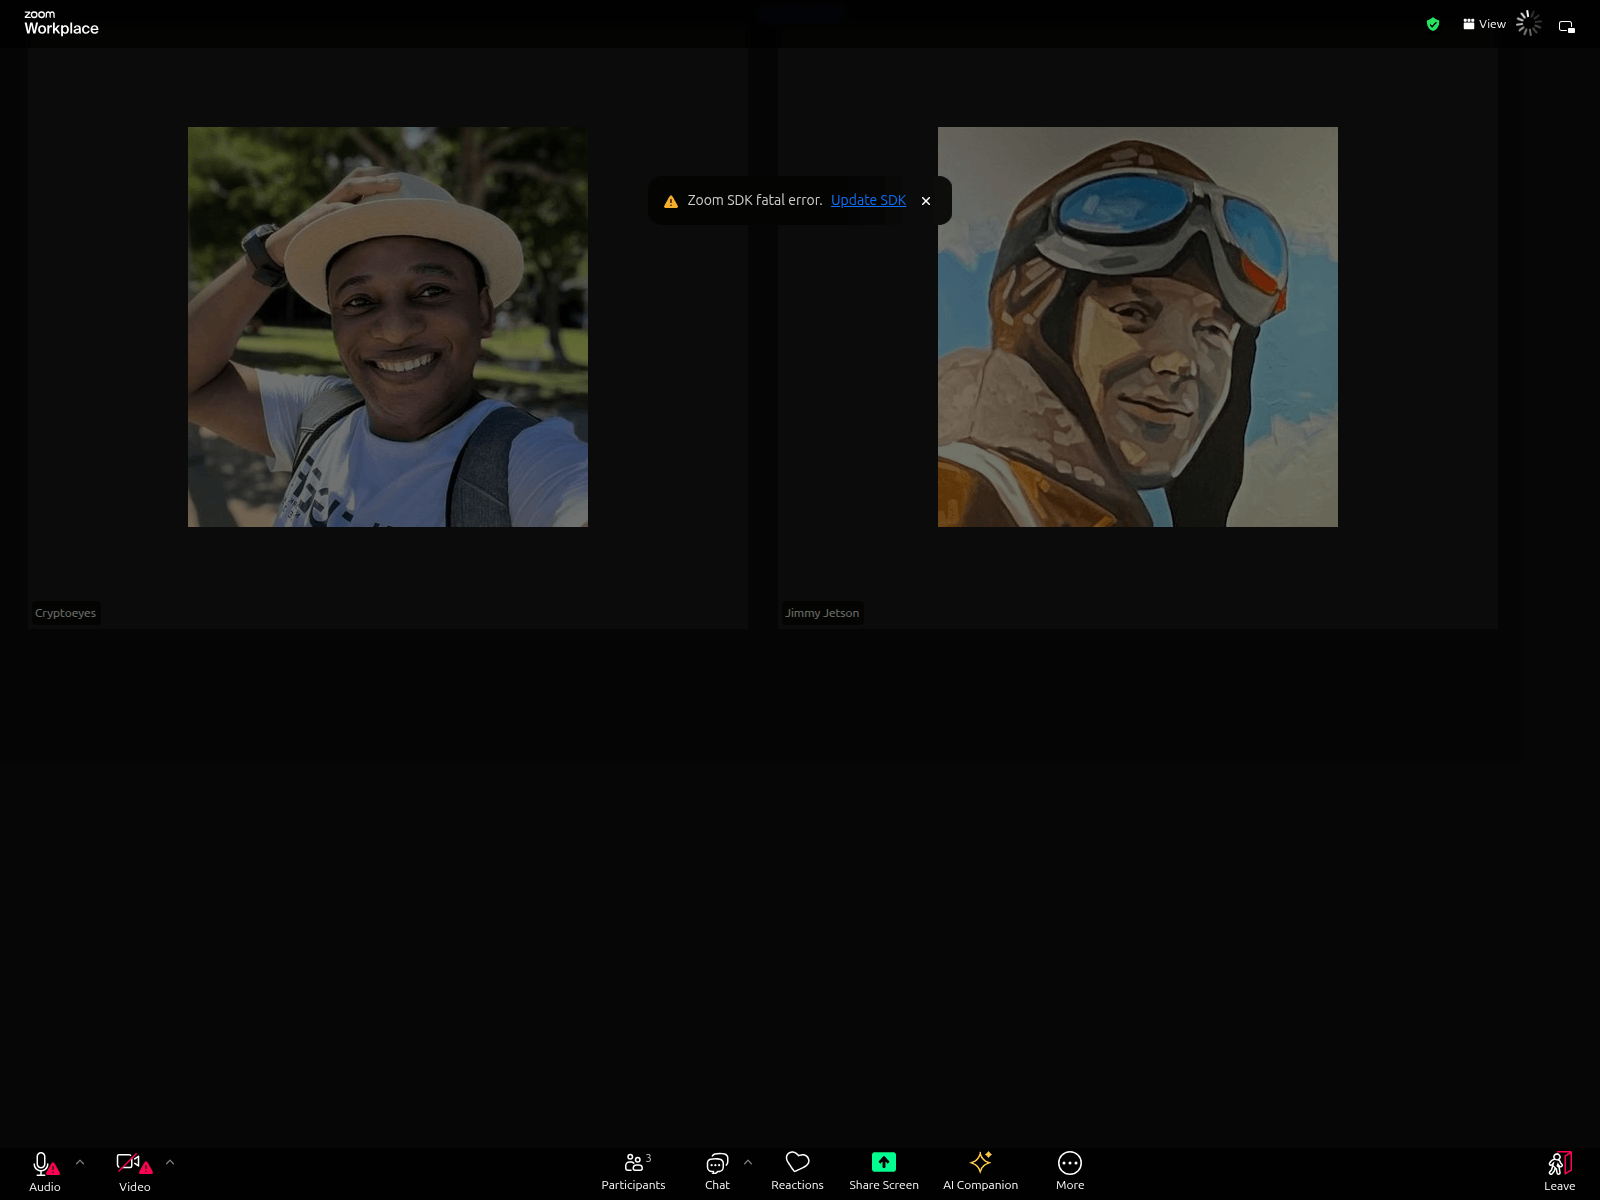Click the Zoom Workplace logo
The width and height of the screenshot is (1600, 1200).
(61, 23)
